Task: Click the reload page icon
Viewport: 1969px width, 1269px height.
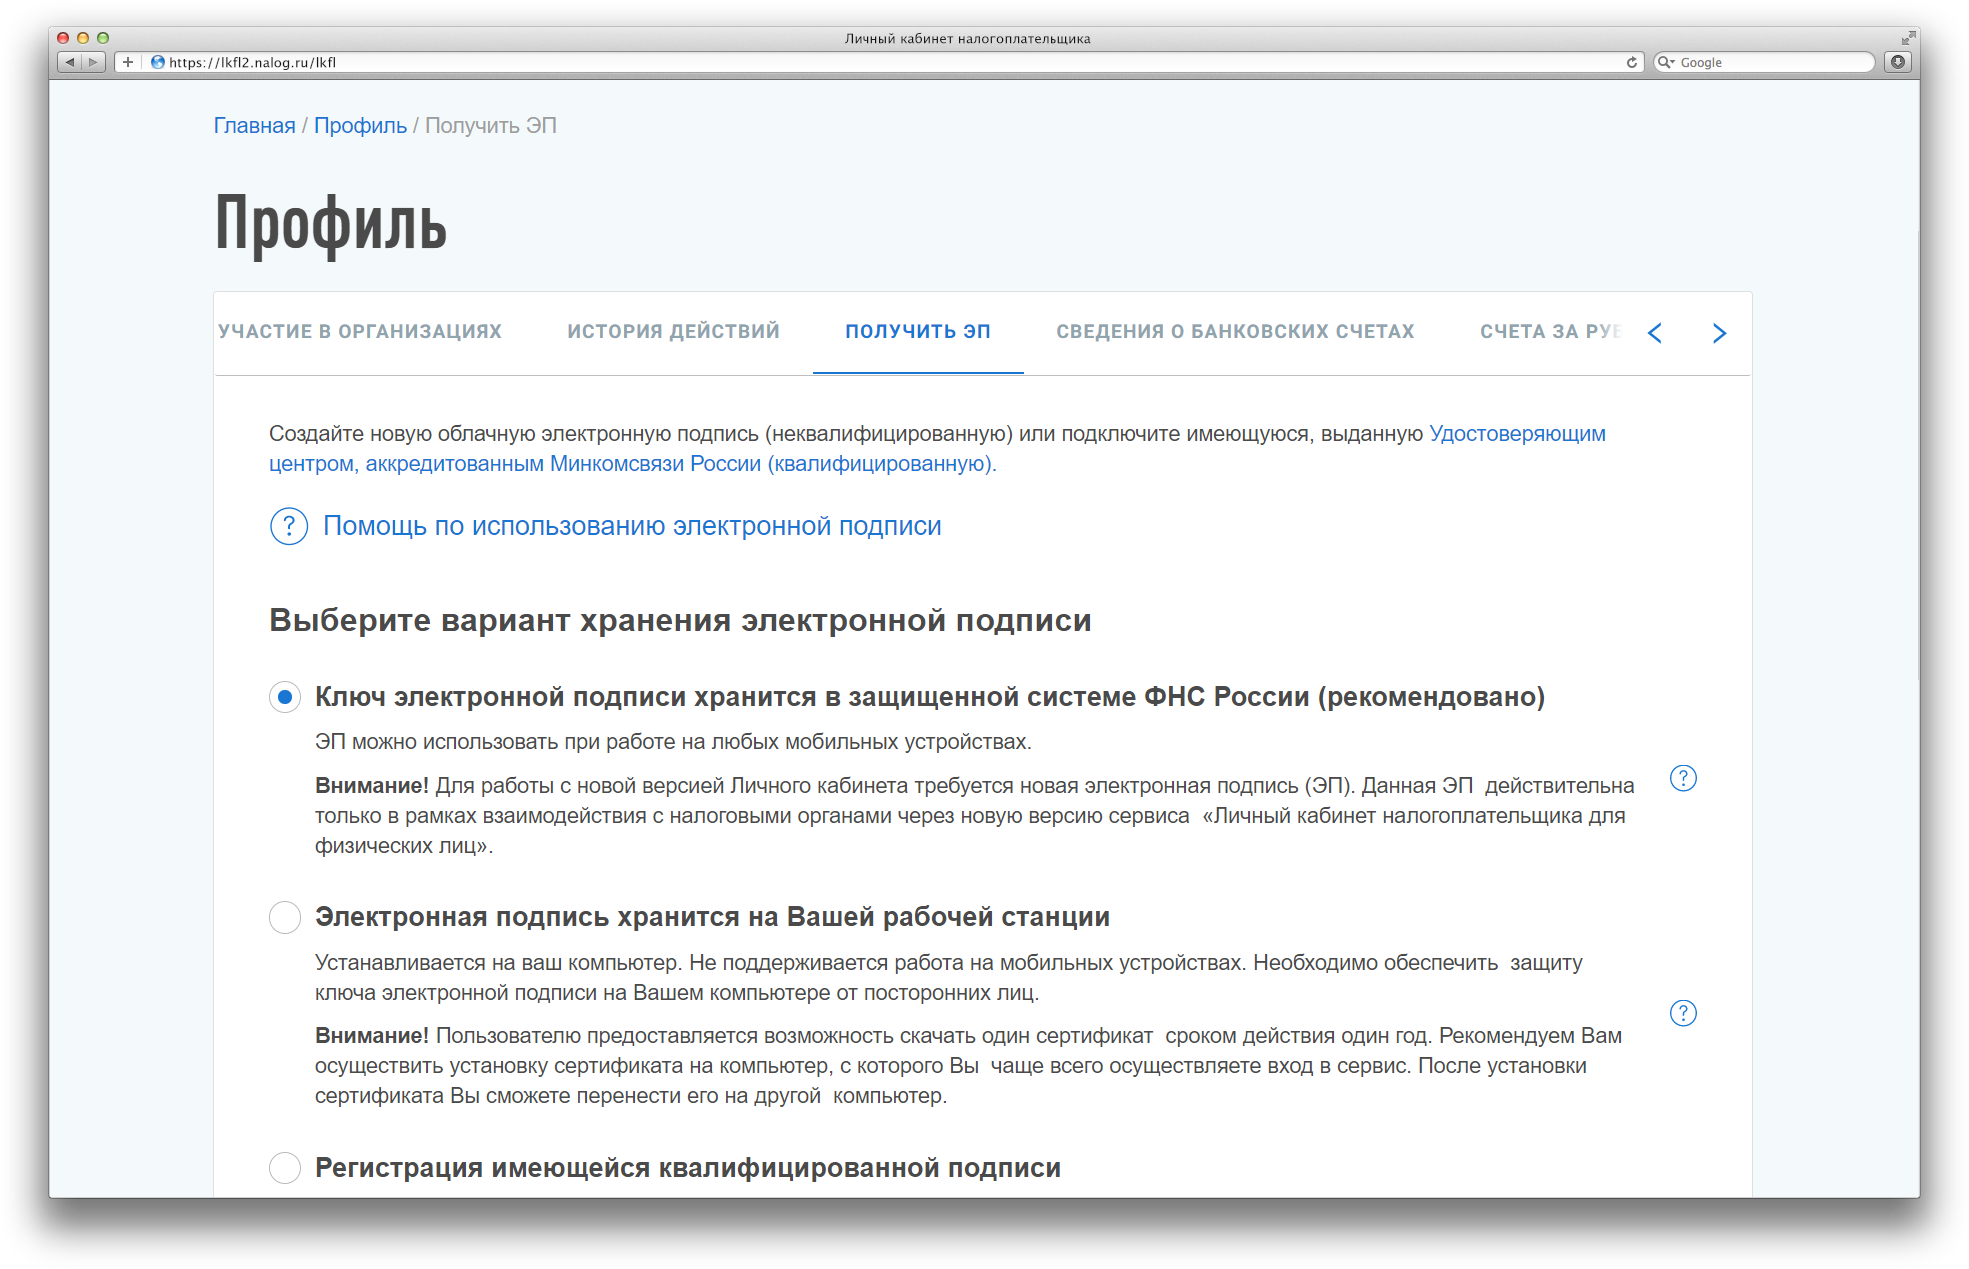Action: click(1632, 62)
